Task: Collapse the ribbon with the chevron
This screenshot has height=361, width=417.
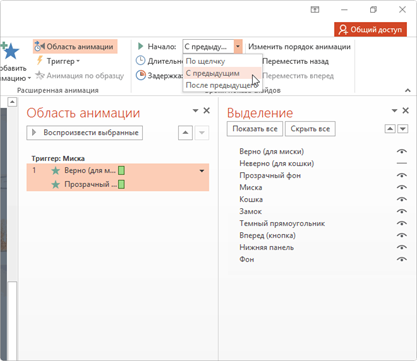Action: coord(407,90)
